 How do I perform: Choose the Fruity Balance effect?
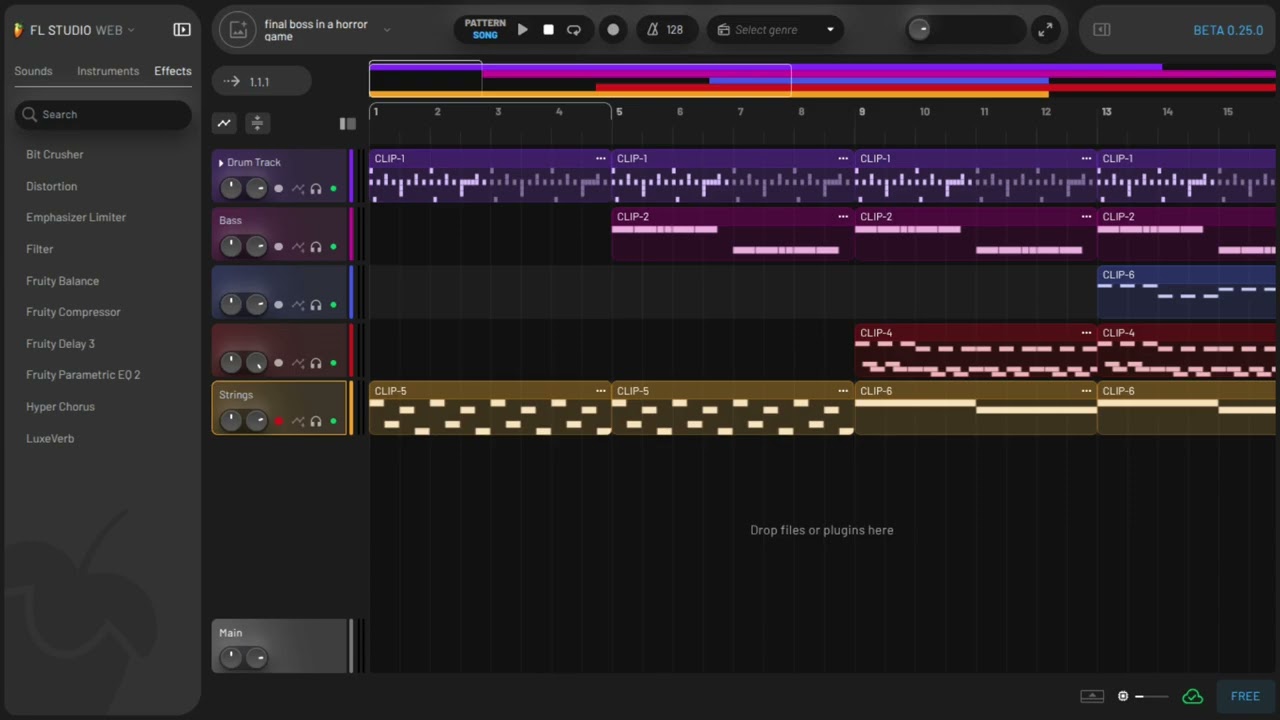tap(62, 281)
